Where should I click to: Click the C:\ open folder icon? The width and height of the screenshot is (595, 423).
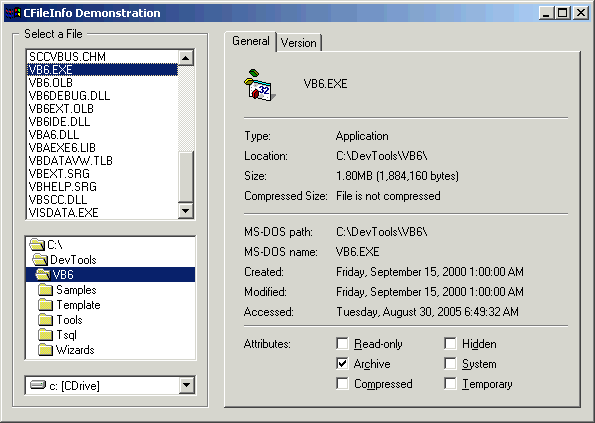click(x=37, y=245)
